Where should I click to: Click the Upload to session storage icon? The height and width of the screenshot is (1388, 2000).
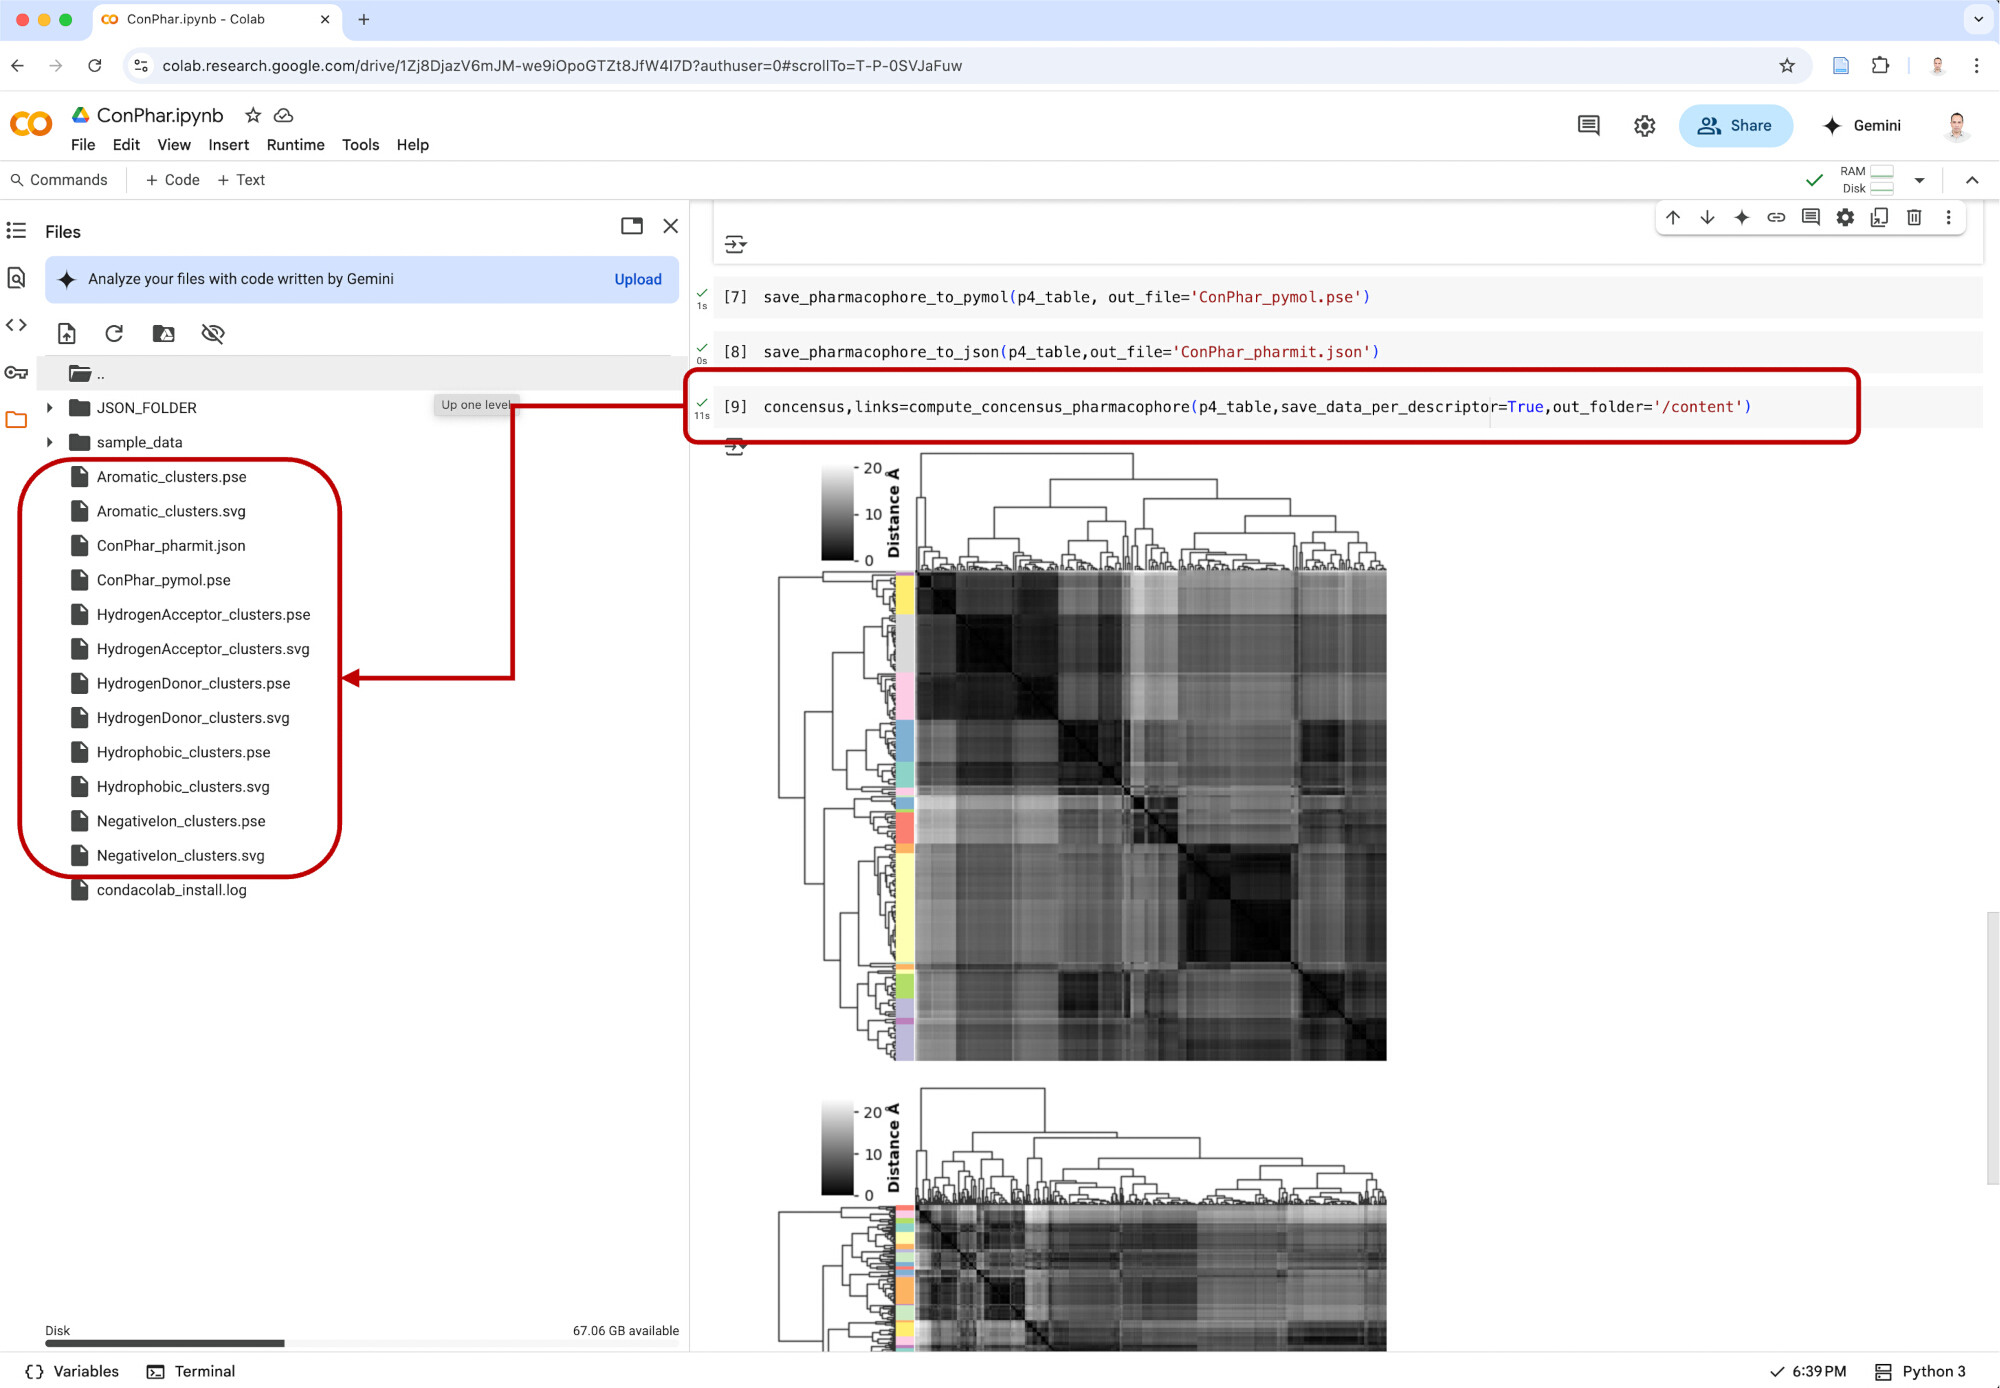[x=67, y=333]
